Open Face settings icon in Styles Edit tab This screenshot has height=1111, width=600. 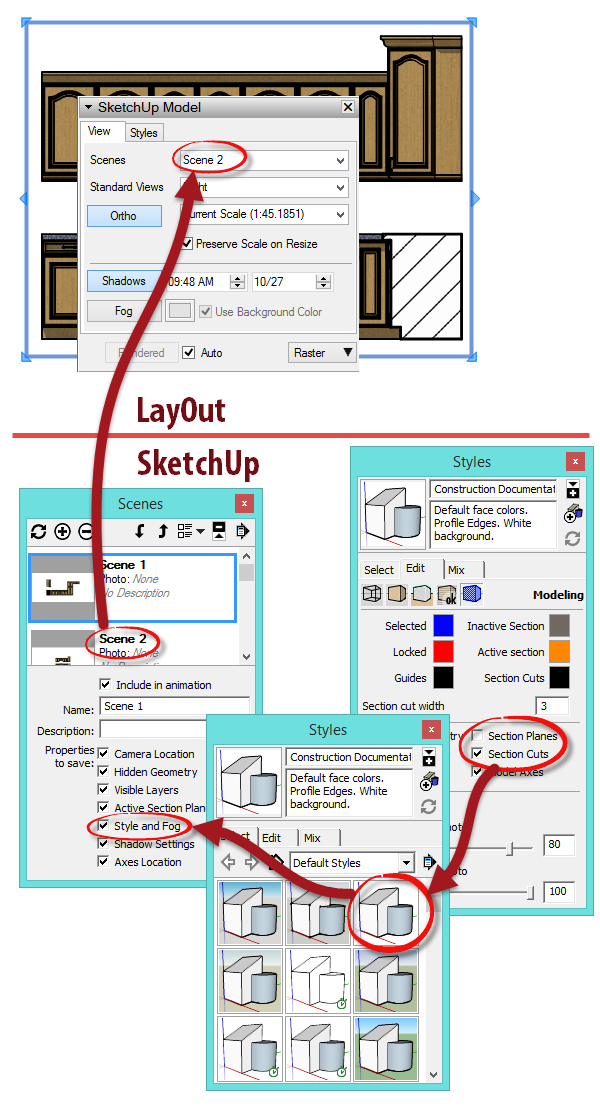(x=396, y=594)
